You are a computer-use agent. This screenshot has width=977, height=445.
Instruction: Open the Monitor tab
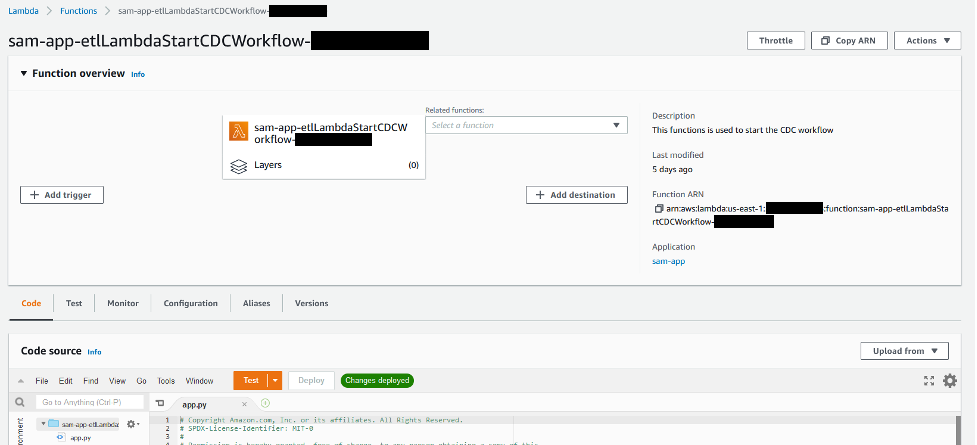pos(123,304)
